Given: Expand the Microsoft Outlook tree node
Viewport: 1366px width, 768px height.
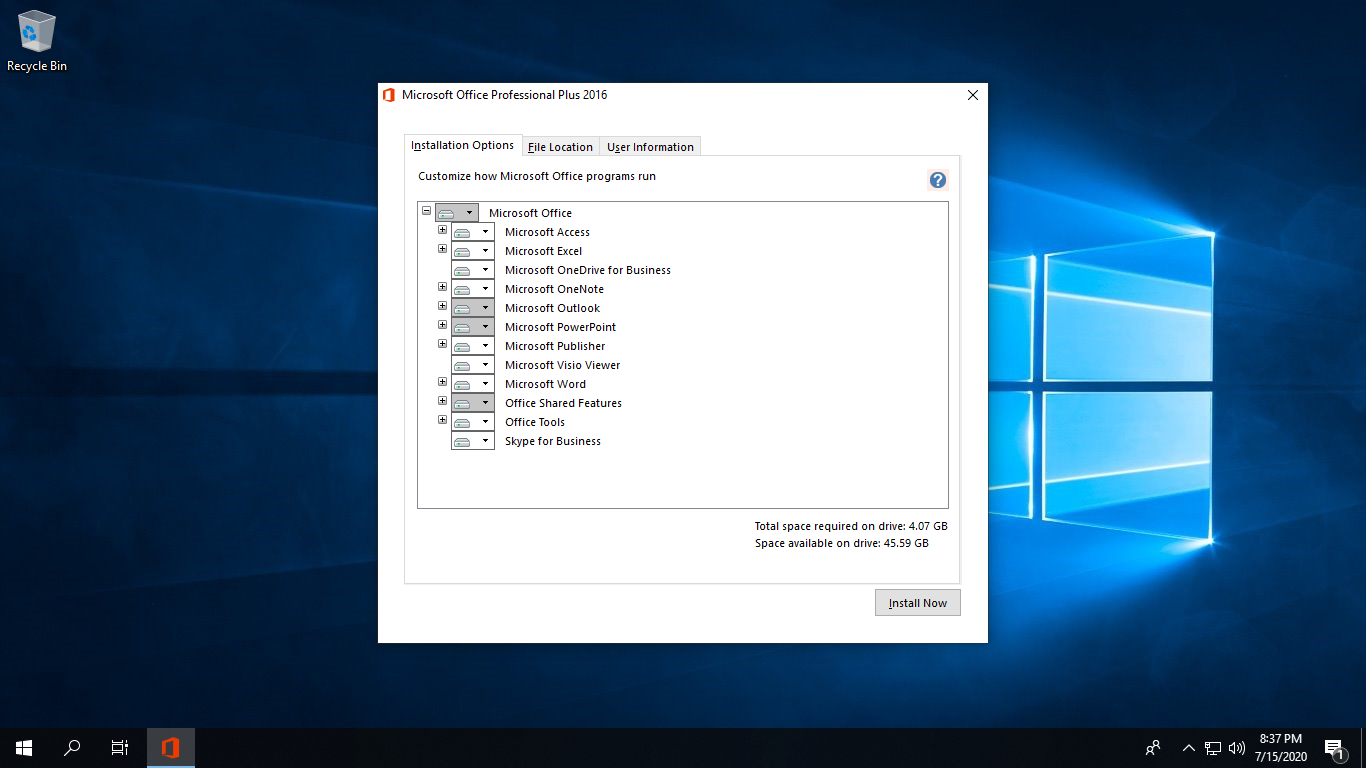Looking at the screenshot, I should (443, 306).
